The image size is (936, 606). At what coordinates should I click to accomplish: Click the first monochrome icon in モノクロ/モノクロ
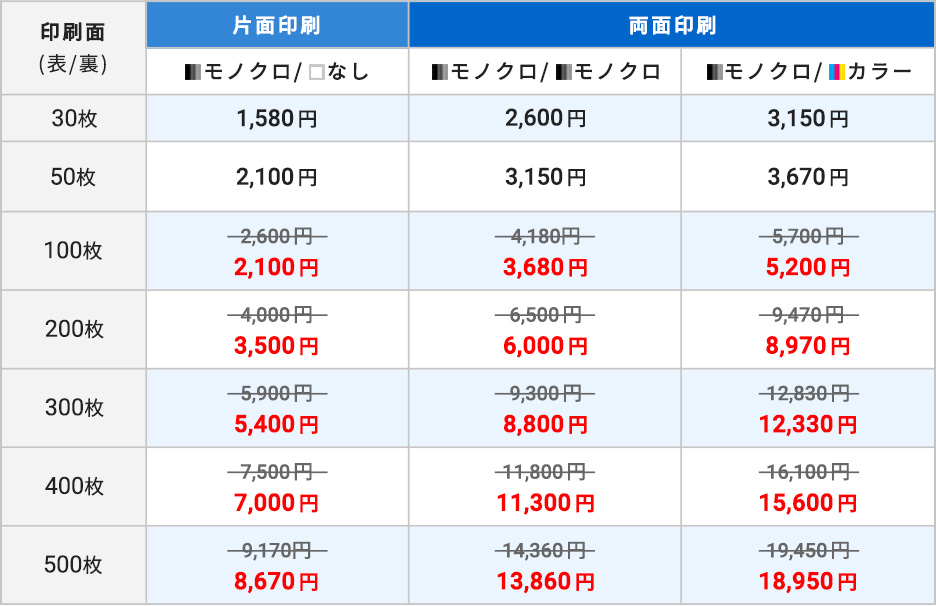tap(439, 72)
